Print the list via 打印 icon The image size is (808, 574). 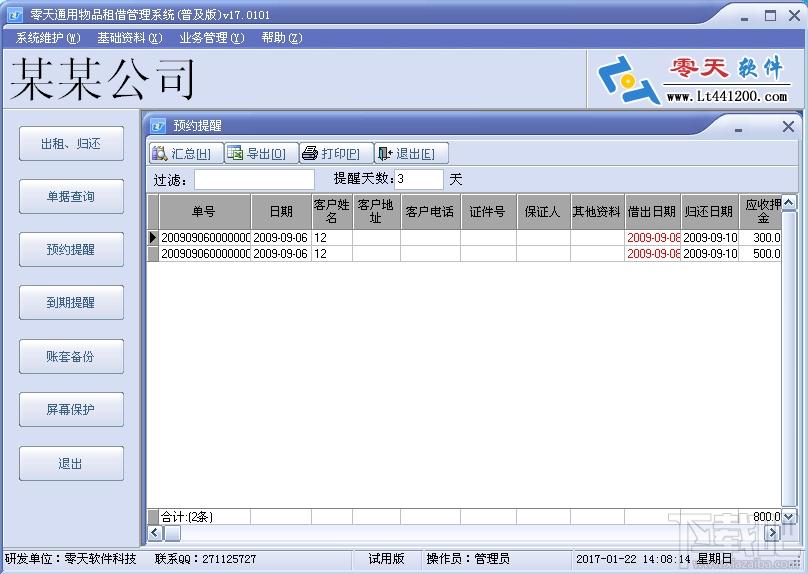[310, 153]
